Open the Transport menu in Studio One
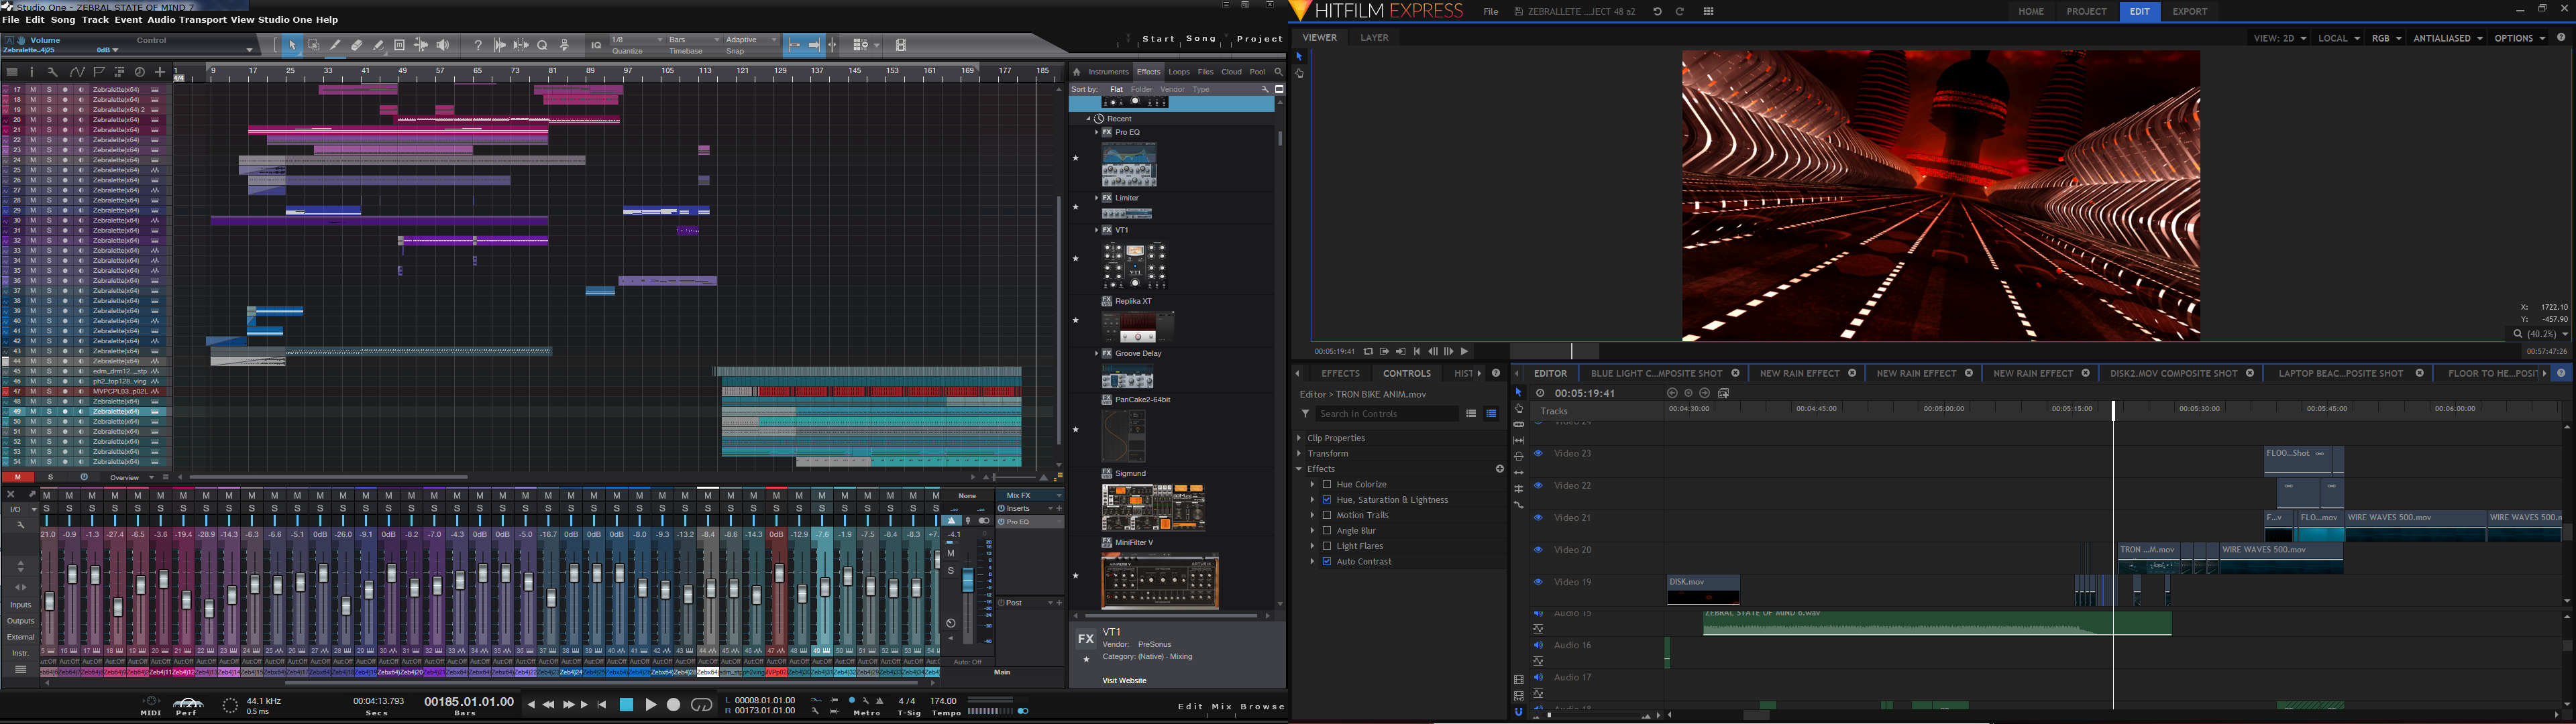The image size is (2576, 724). click(203, 20)
